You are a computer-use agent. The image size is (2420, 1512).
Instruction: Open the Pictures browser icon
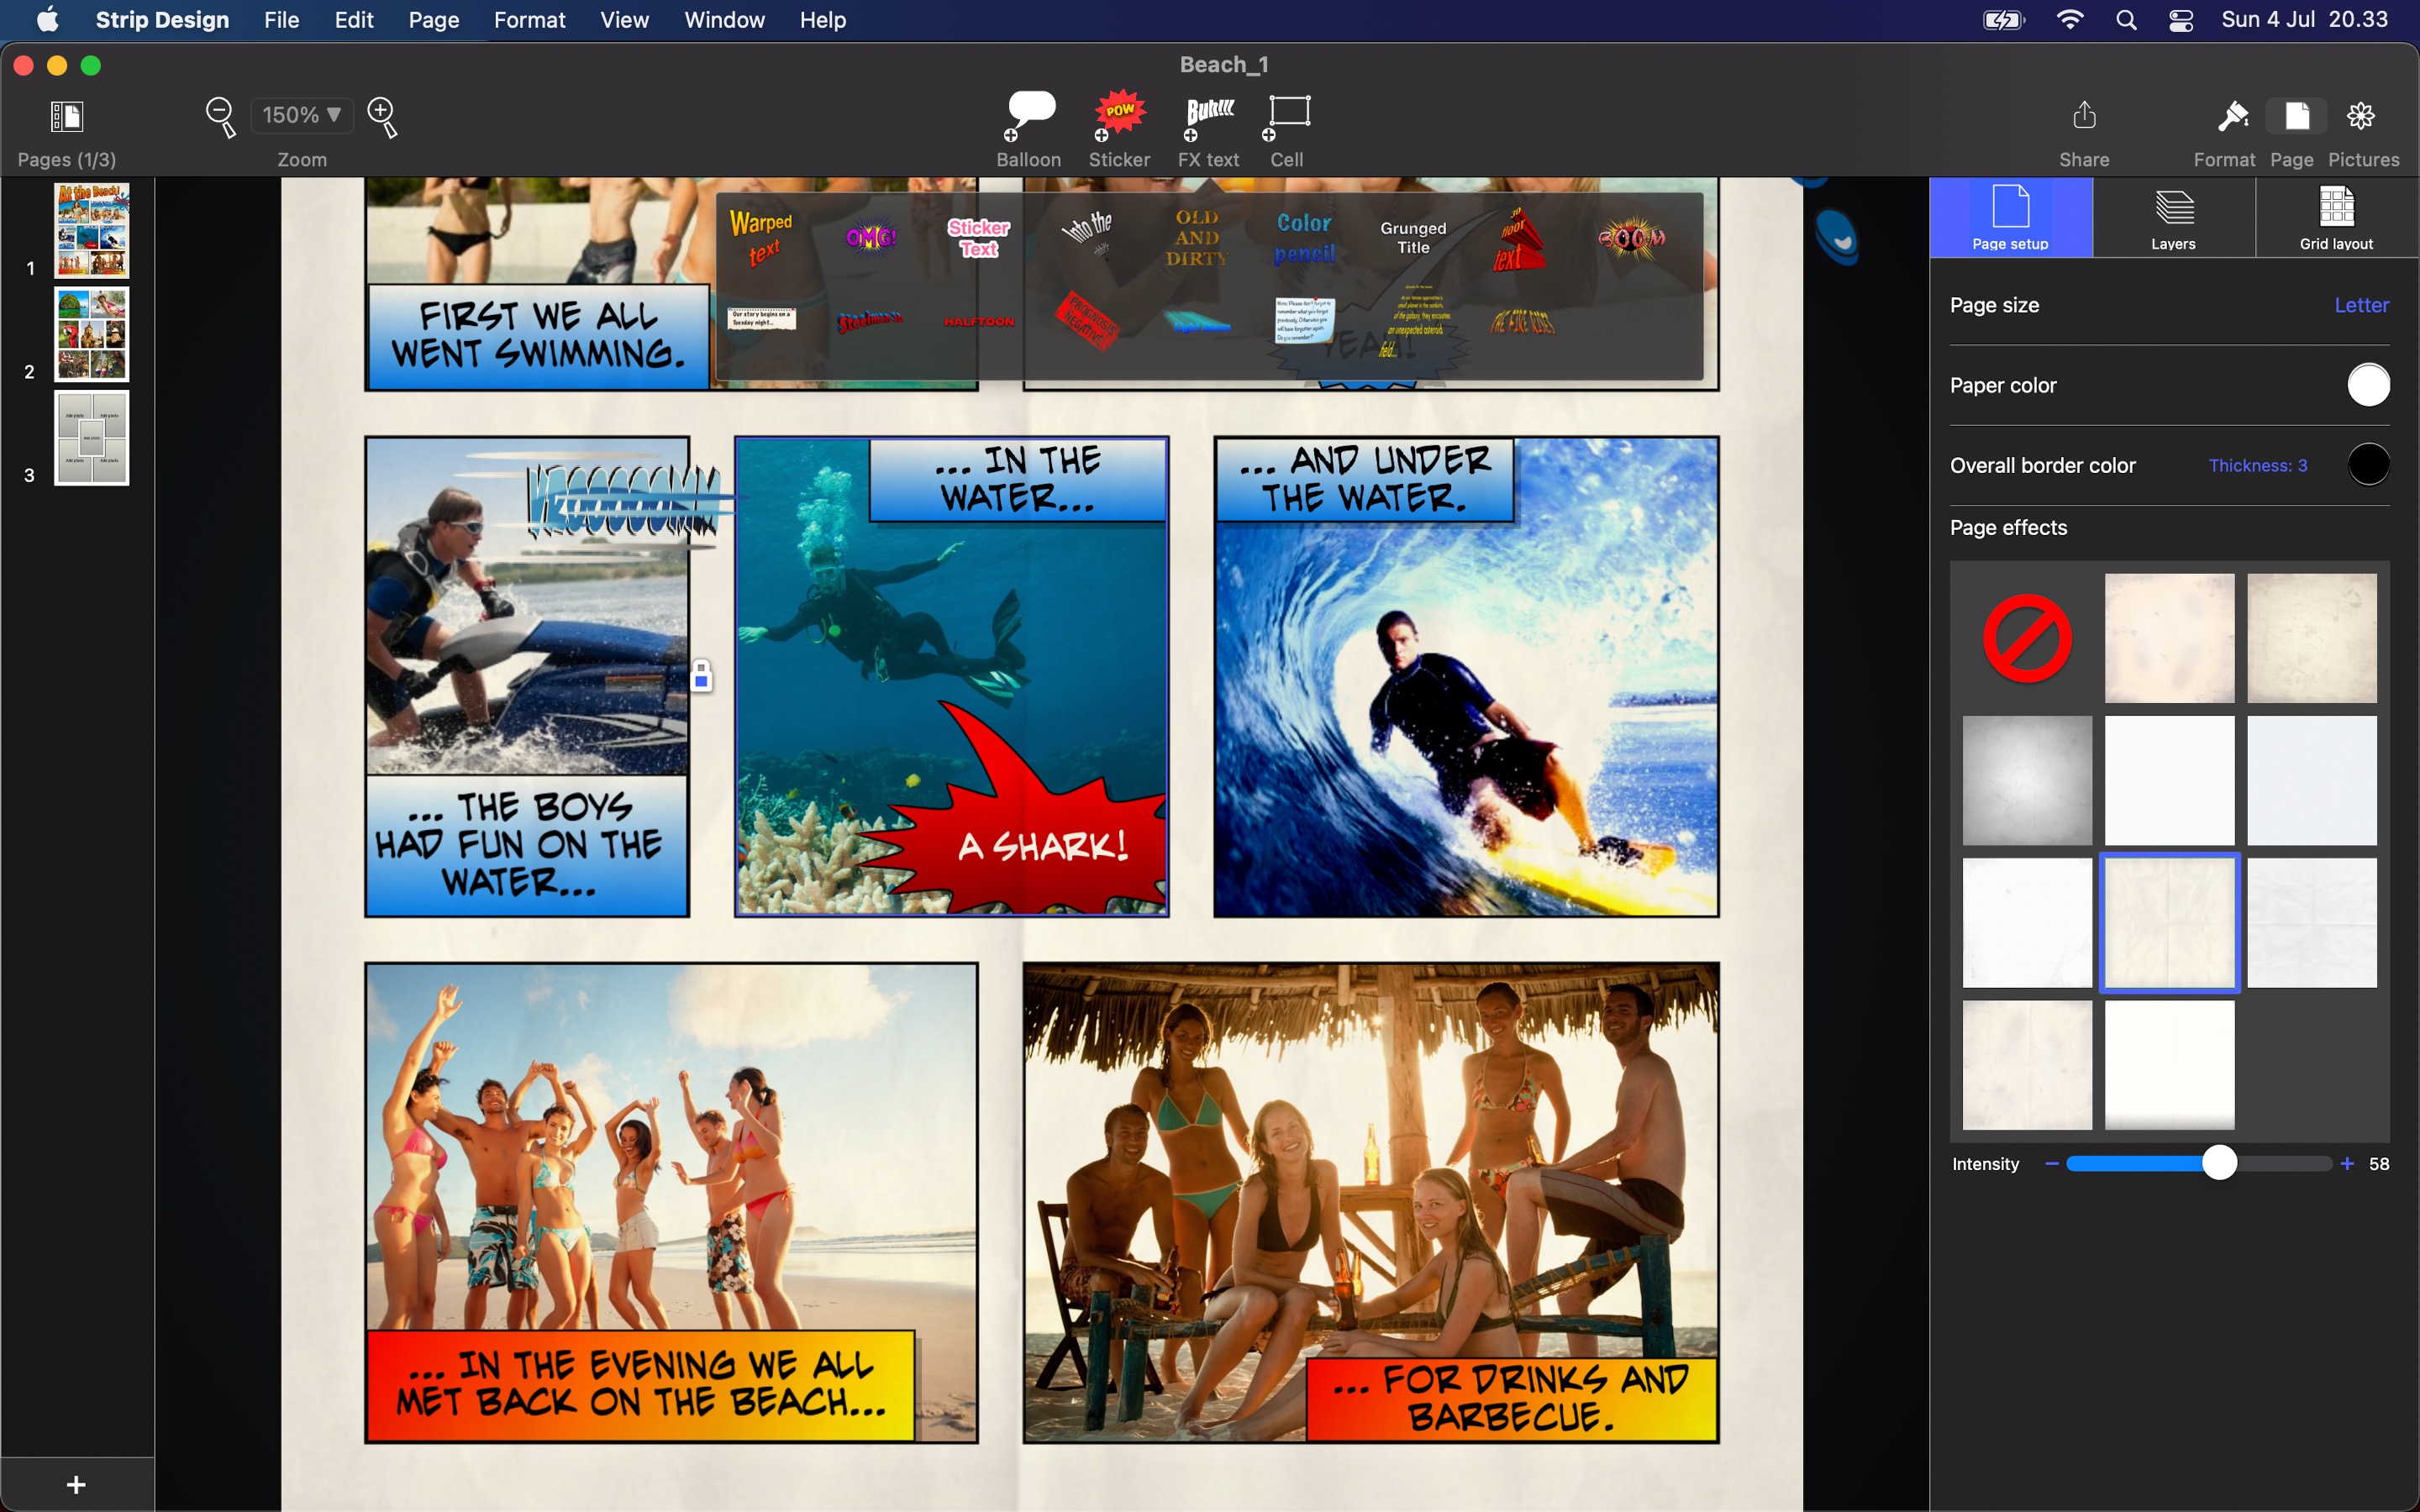[2361, 117]
